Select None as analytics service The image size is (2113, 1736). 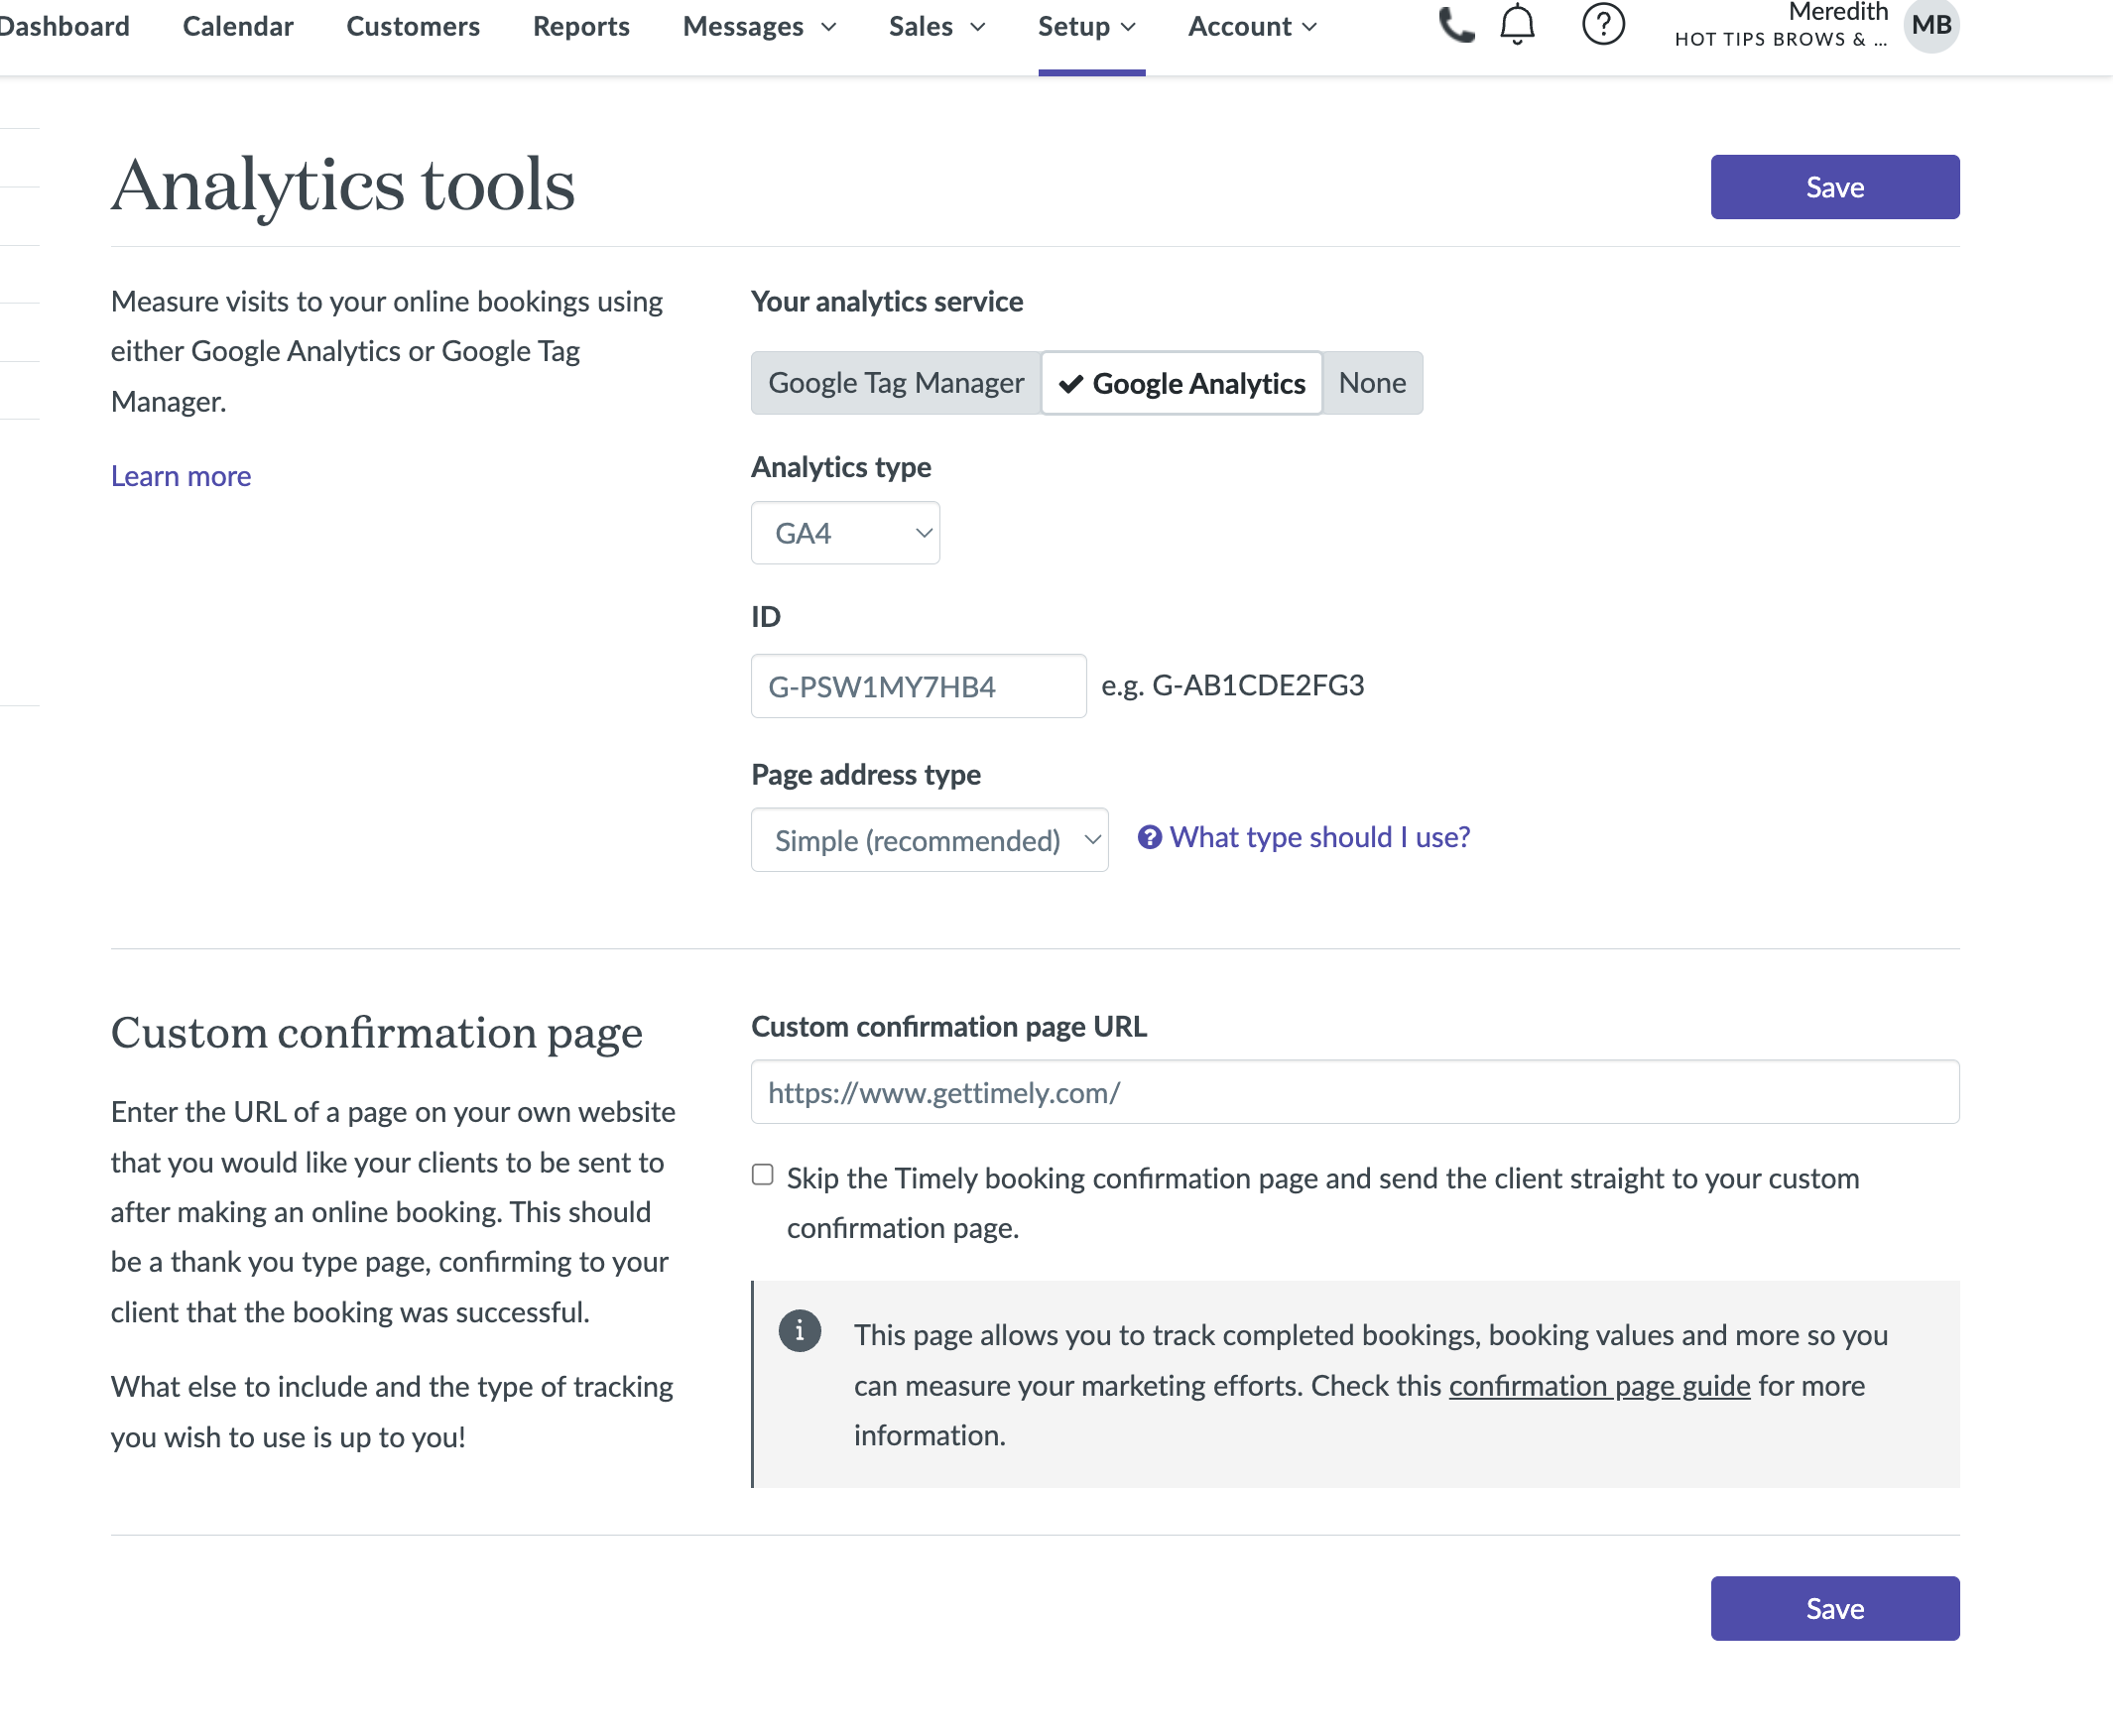click(x=1371, y=383)
